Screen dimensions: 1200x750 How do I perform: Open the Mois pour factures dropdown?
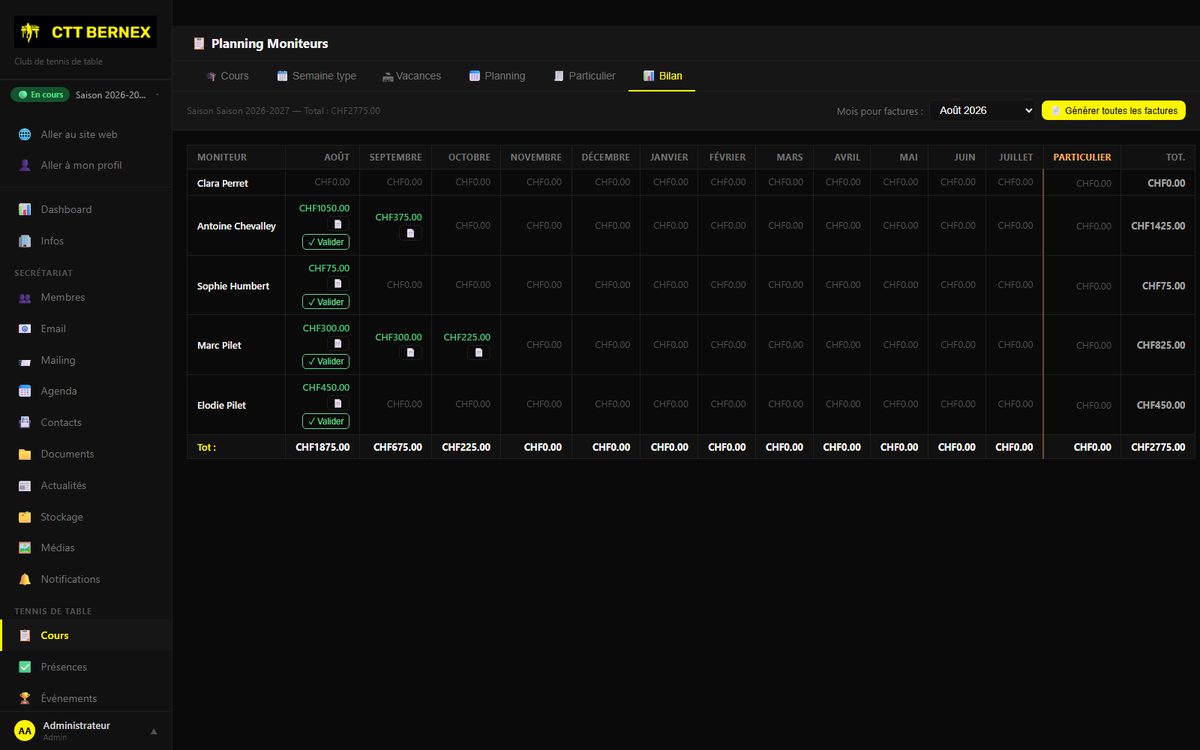[x=983, y=110]
